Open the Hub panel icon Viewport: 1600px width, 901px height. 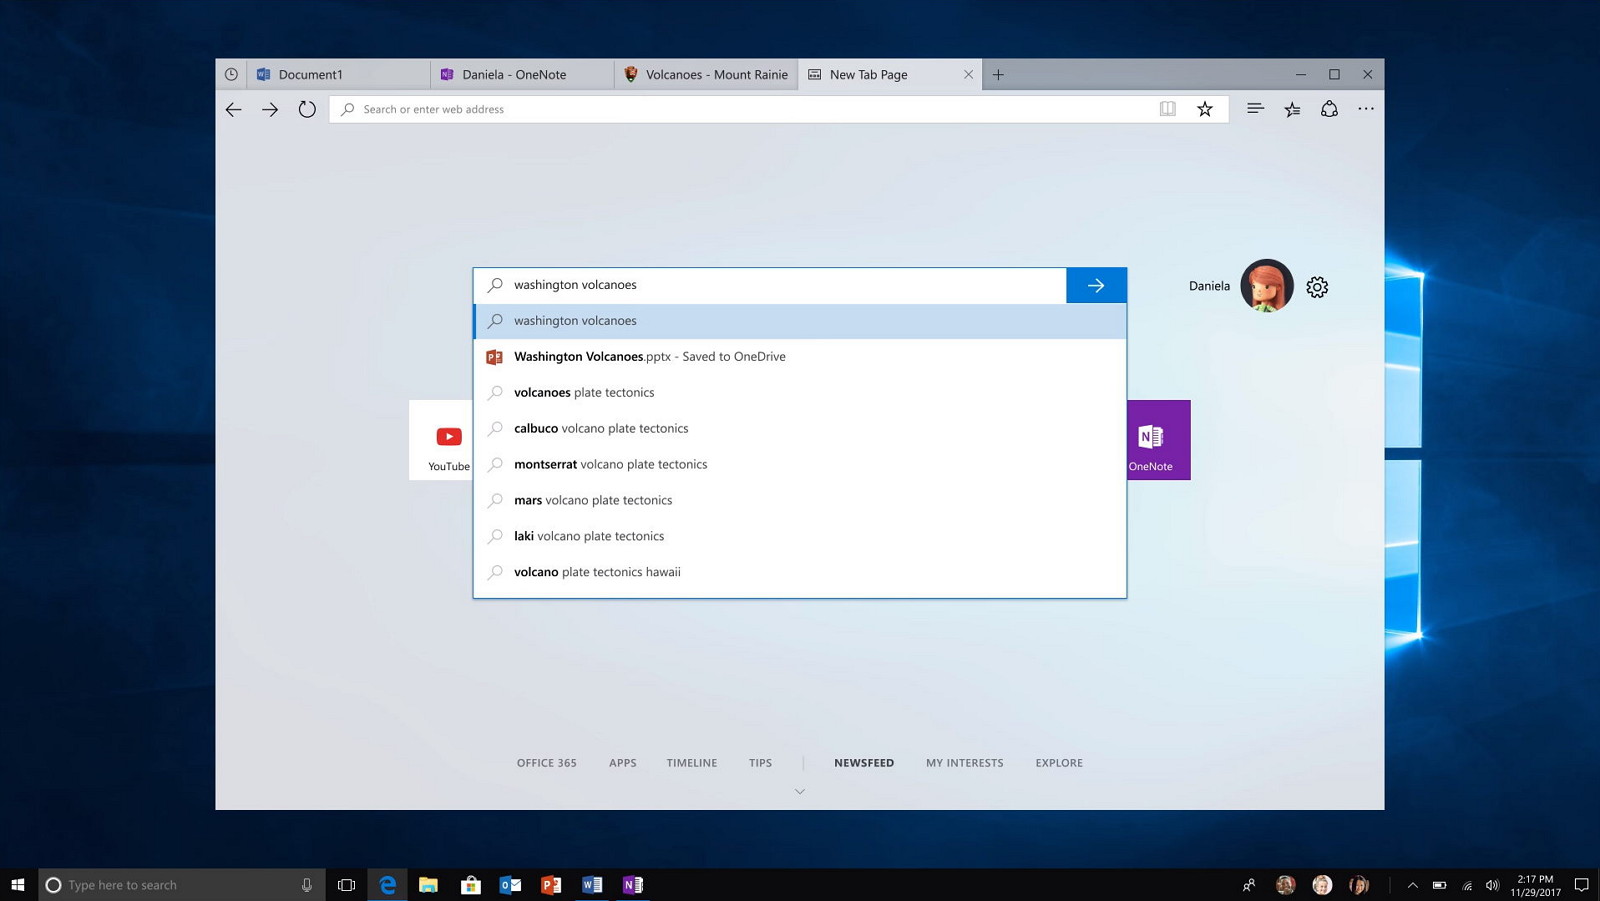(x=1255, y=109)
